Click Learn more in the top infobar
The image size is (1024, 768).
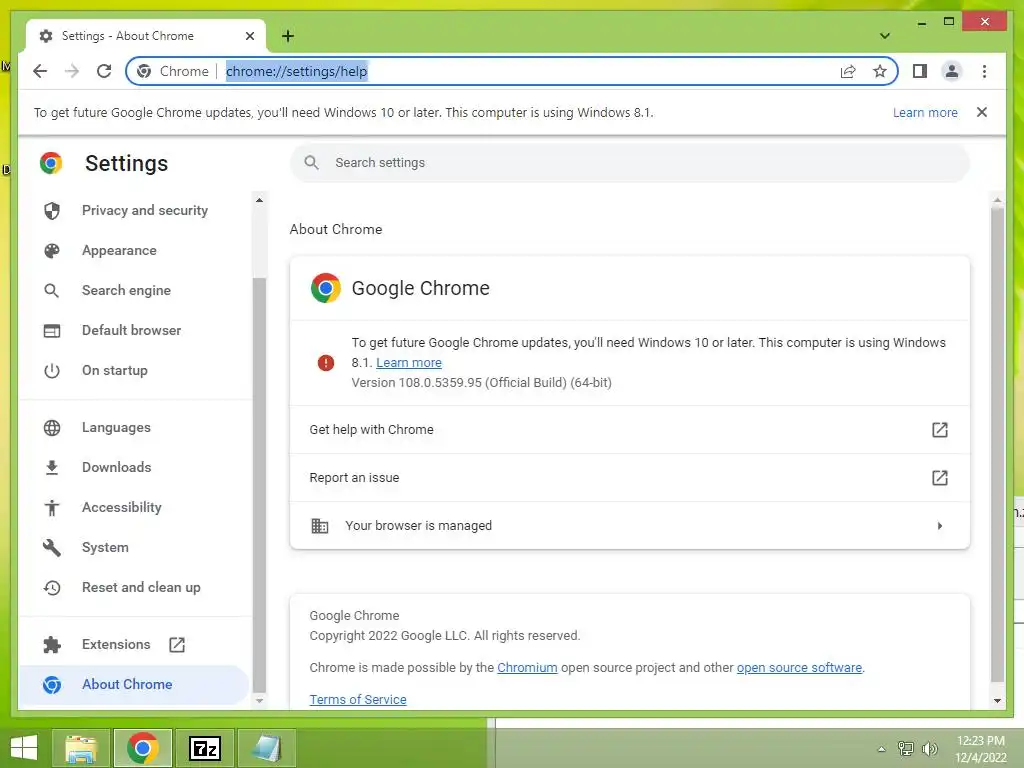pyautogui.click(x=925, y=112)
